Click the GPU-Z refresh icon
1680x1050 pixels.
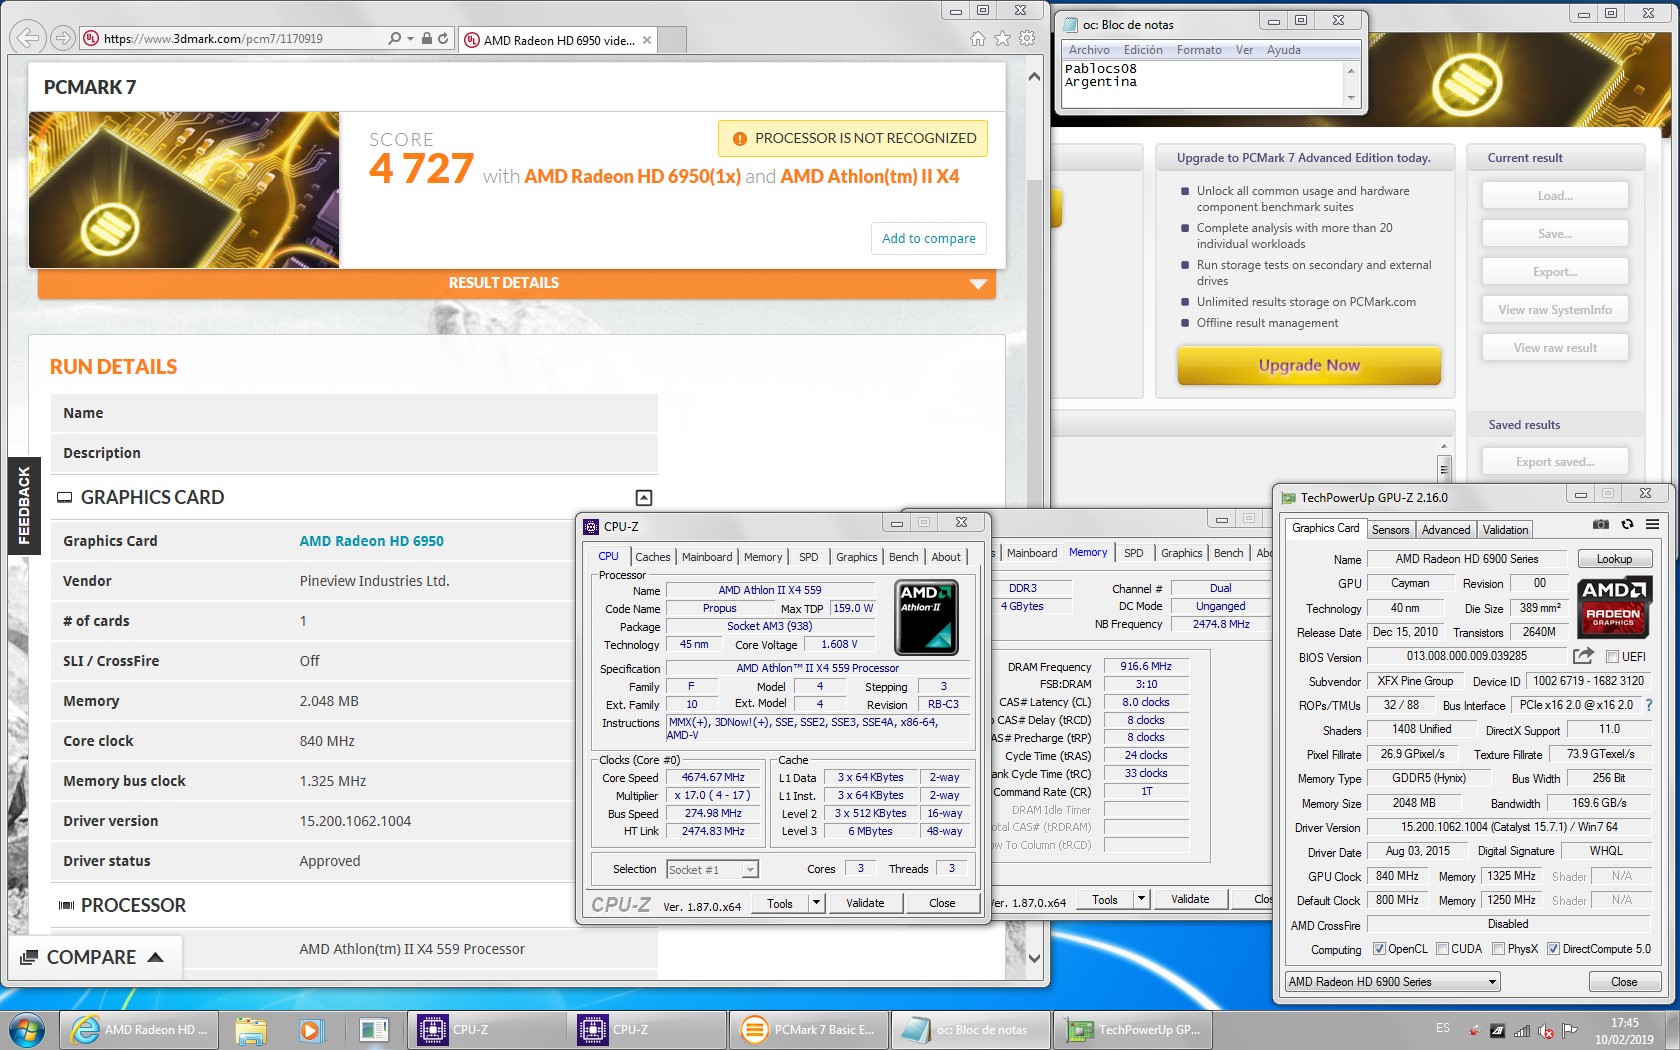coord(1627,524)
